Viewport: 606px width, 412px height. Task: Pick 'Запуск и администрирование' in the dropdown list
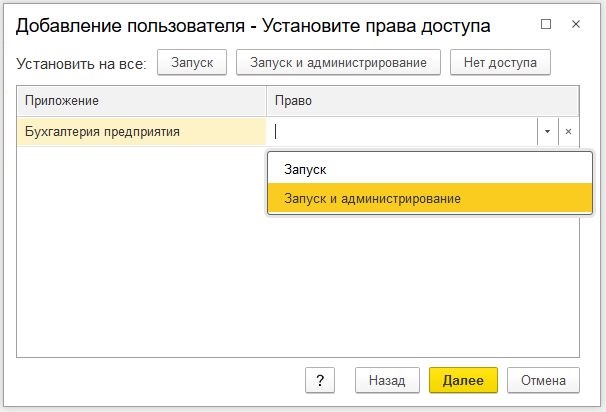click(372, 198)
